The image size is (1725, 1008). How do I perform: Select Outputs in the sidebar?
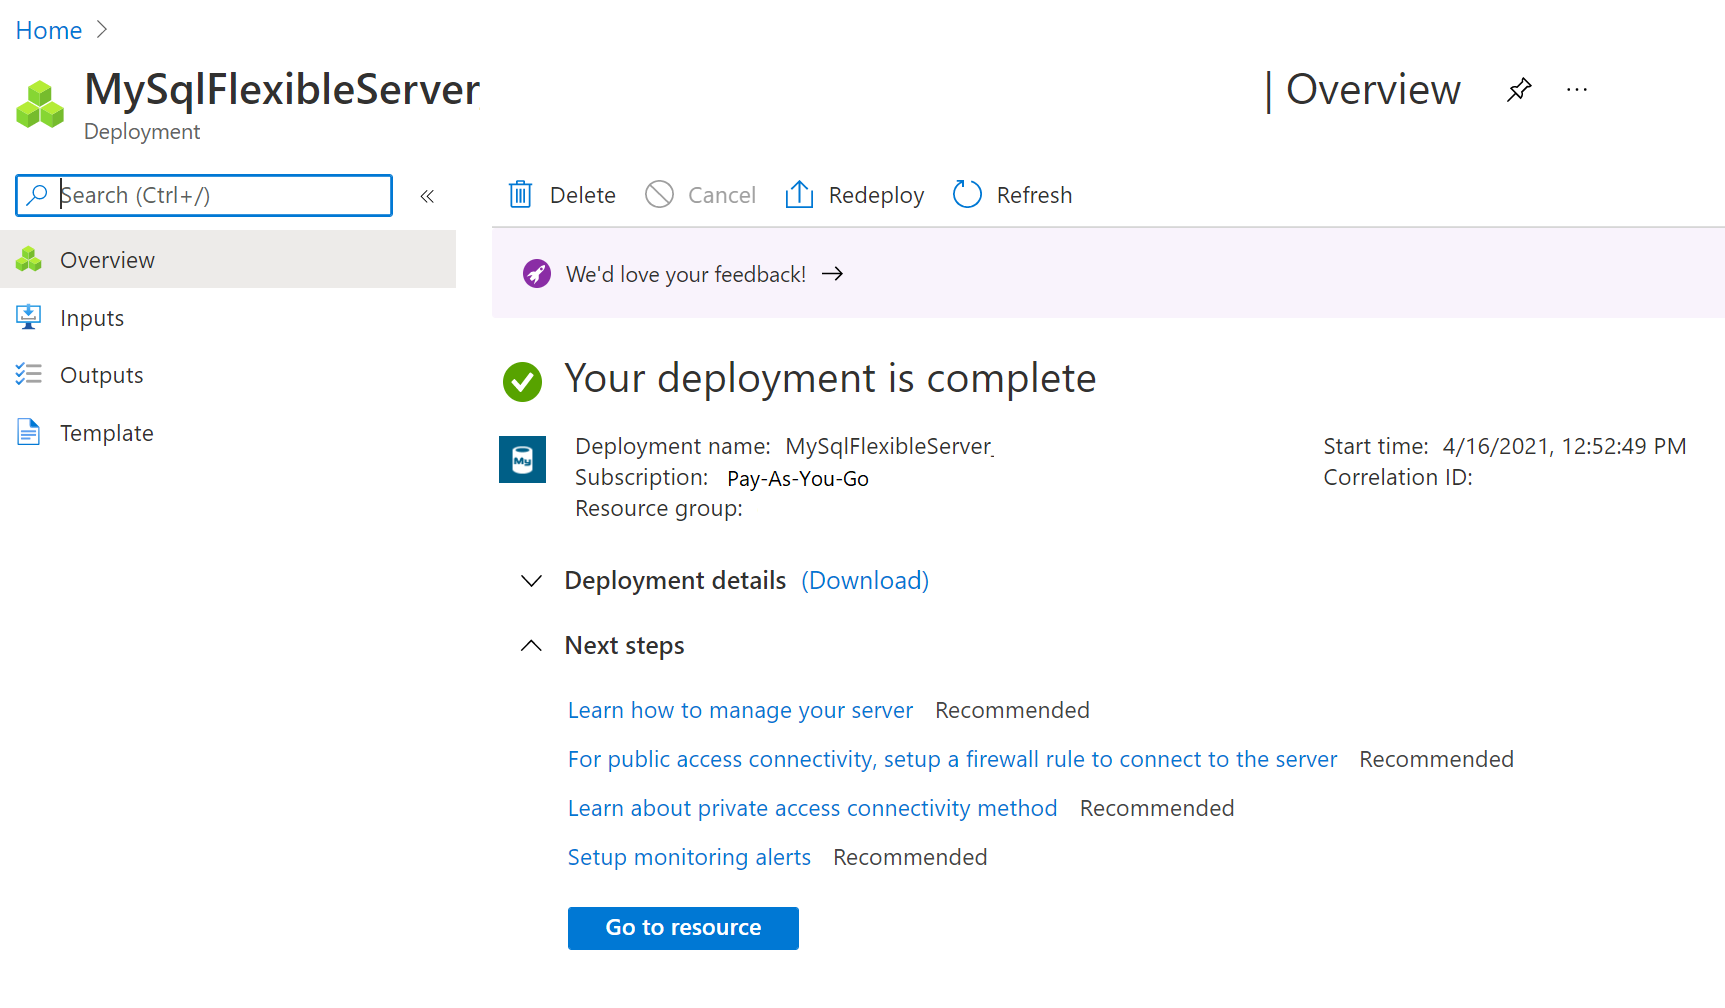tap(101, 375)
